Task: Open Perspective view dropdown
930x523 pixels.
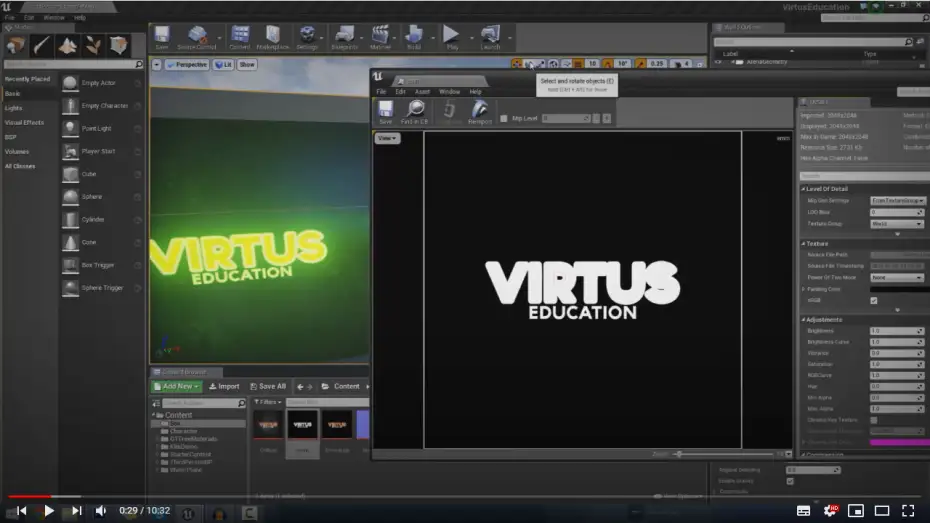Action: 187,65
